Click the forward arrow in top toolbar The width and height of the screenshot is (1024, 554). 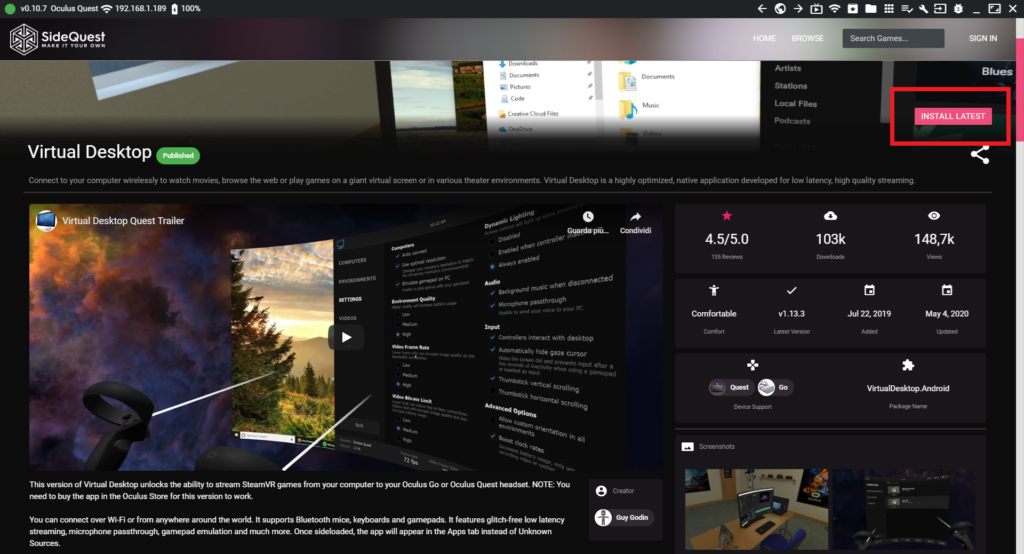pyautogui.click(x=798, y=9)
